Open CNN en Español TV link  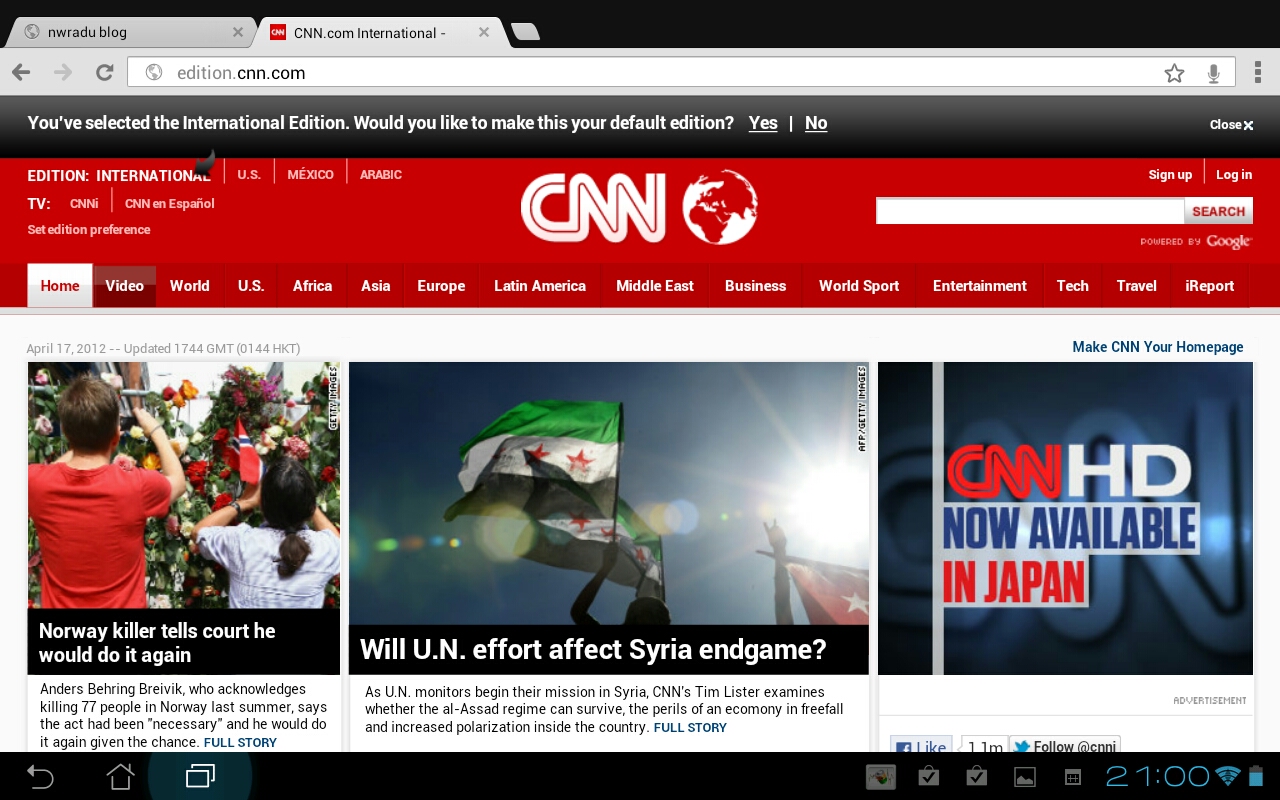[x=170, y=203]
